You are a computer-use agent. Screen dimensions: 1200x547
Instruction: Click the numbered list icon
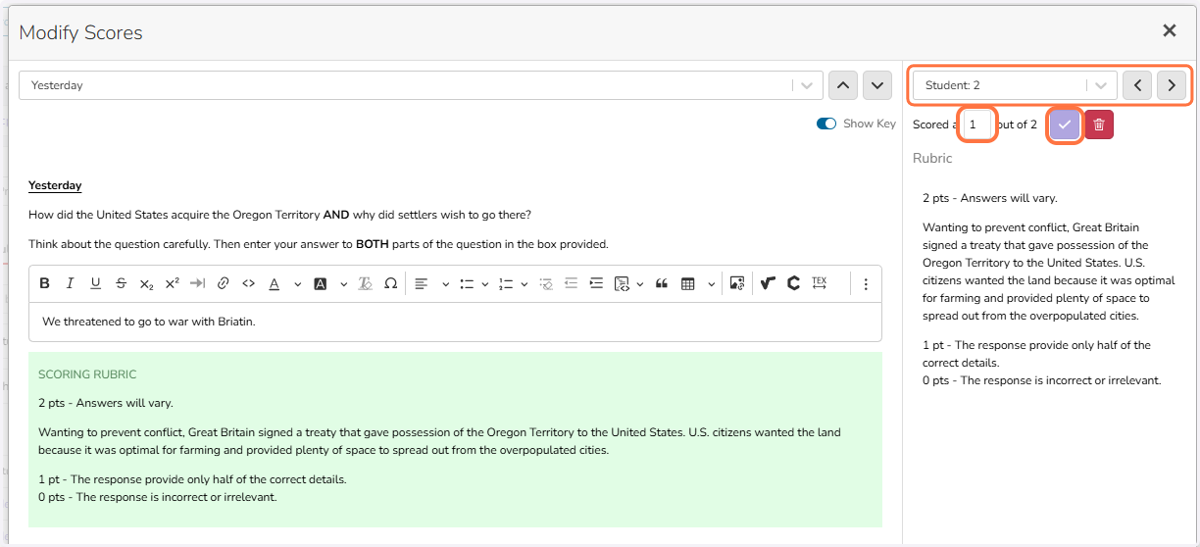point(505,284)
